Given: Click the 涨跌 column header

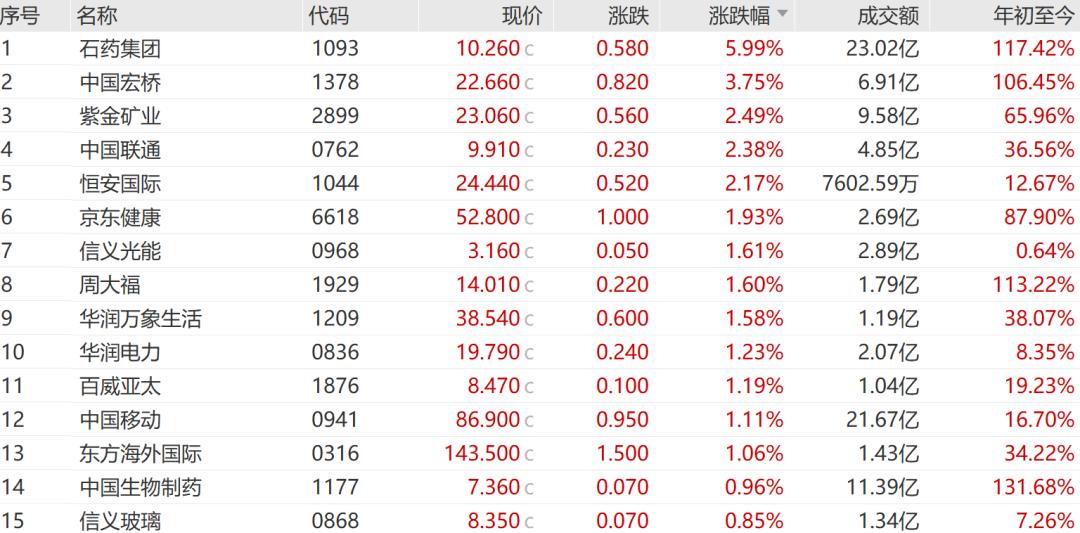Looking at the screenshot, I should (x=629, y=16).
